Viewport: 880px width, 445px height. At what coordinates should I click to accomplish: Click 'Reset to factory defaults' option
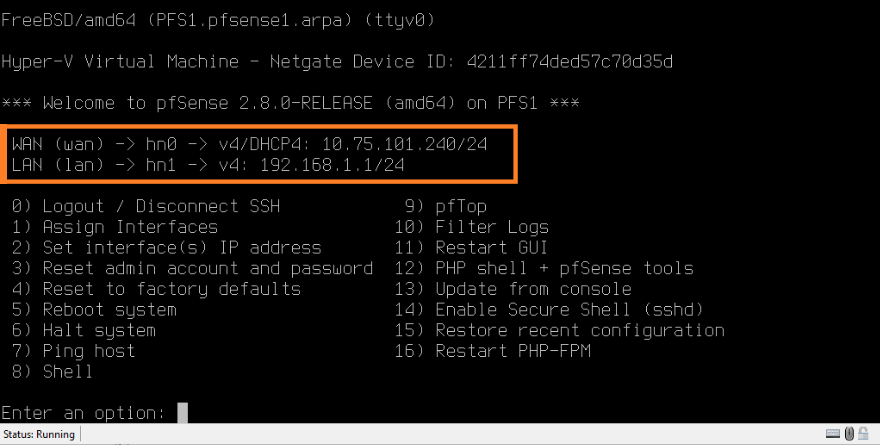click(171, 289)
